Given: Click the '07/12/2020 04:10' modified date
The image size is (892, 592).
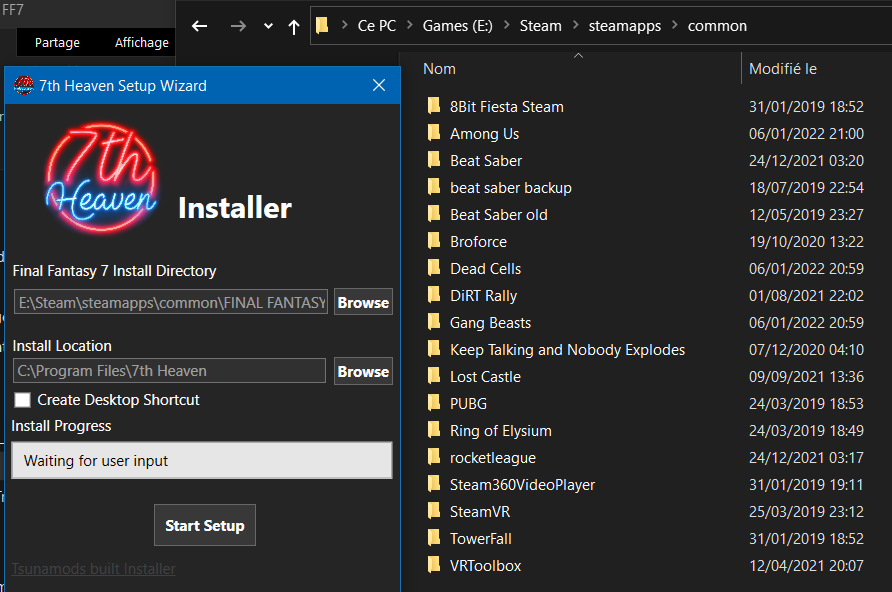Looking at the screenshot, I should pyautogui.click(x=806, y=350).
